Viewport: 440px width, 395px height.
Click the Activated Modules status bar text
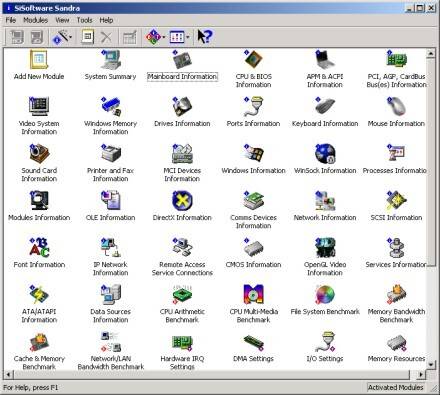coord(395,387)
